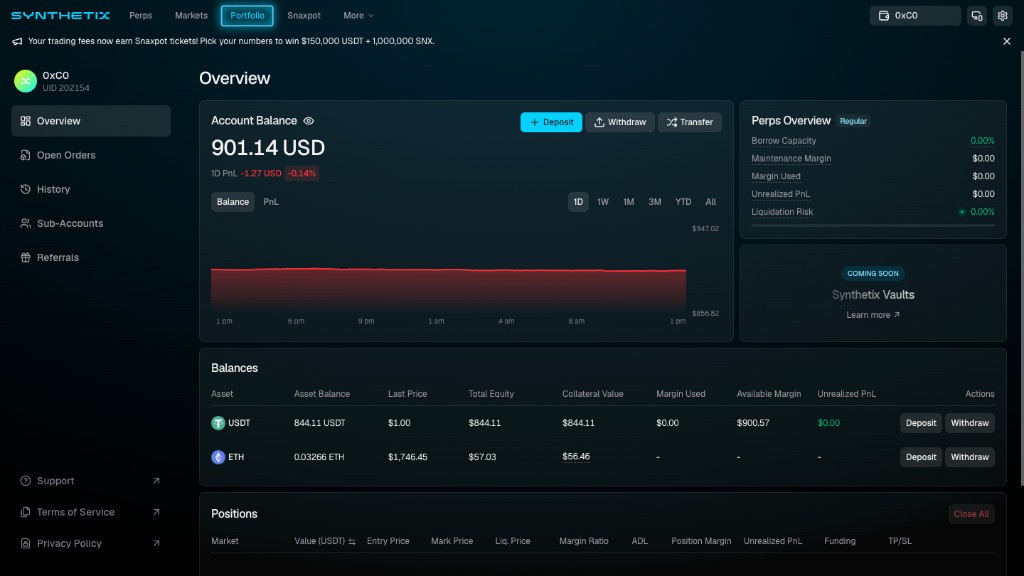The image size is (1024, 576).
Task: Toggle account balance visibility eye icon
Action: click(x=309, y=121)
